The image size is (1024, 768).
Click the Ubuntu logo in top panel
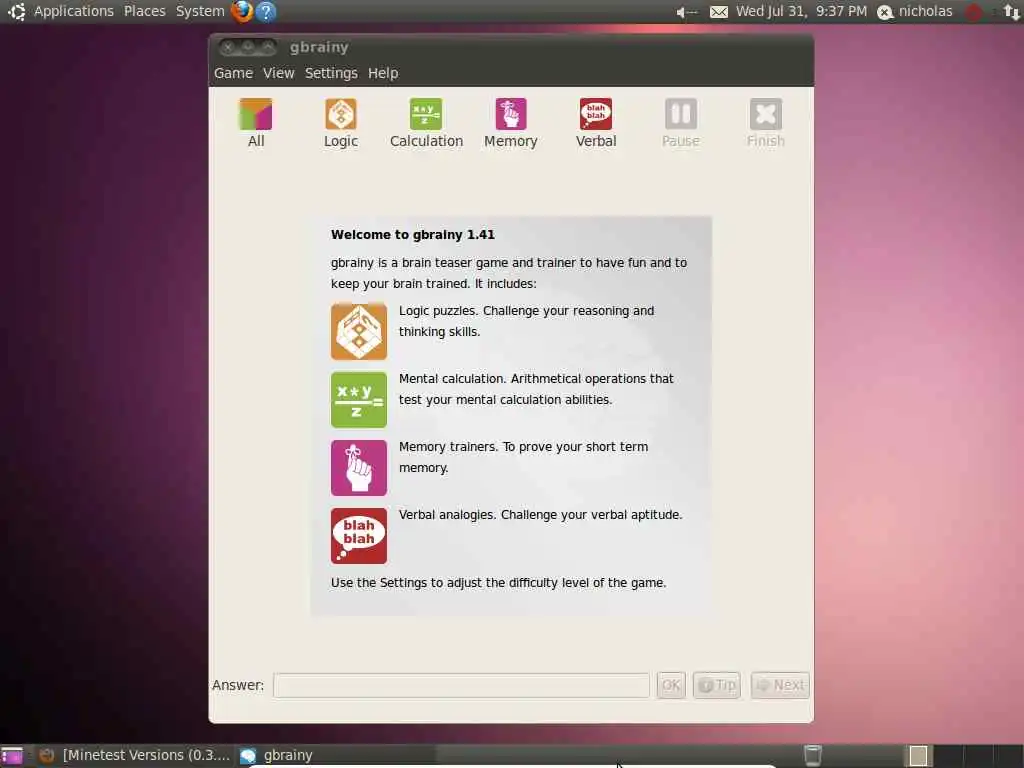(x=16, y=11)
